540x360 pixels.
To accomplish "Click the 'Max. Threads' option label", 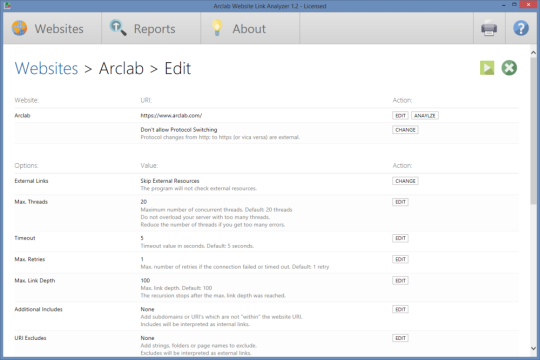I will (31, 202).
